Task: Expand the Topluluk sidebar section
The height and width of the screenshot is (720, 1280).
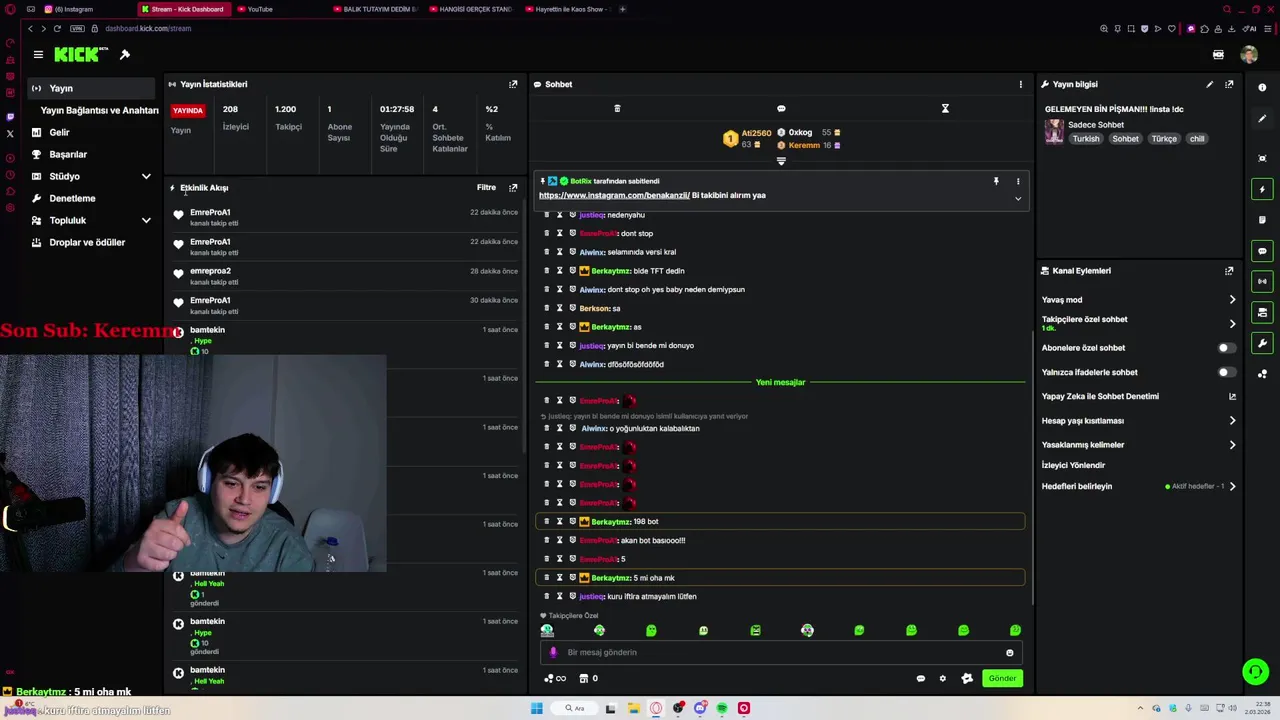Action: pyautogui.click(x=146, y=220)
